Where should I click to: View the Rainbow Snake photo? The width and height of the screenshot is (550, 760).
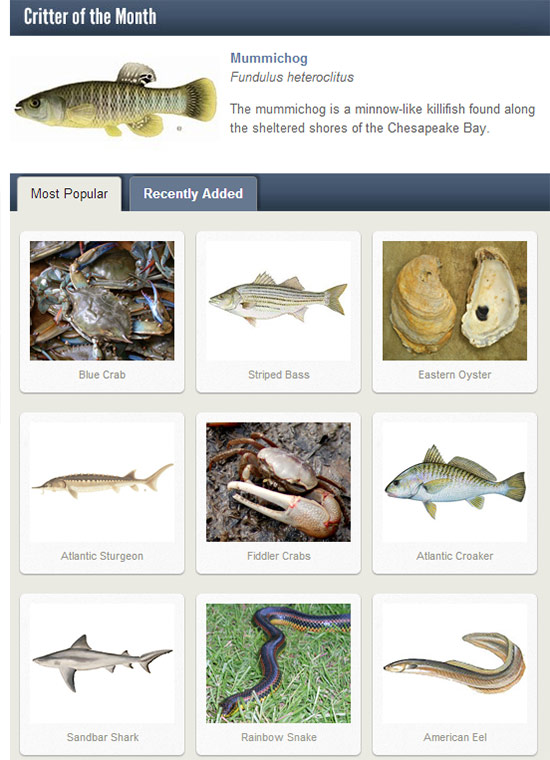click(278, 663)
